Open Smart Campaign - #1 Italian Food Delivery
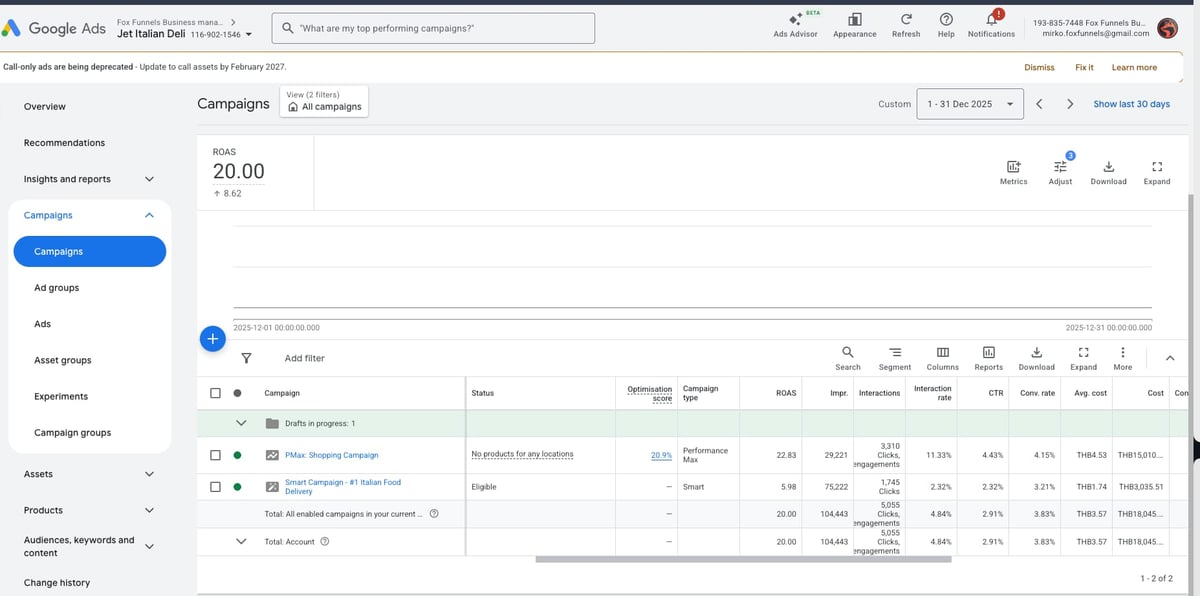This screenshot has height=596, width=1200. (343, 487)
